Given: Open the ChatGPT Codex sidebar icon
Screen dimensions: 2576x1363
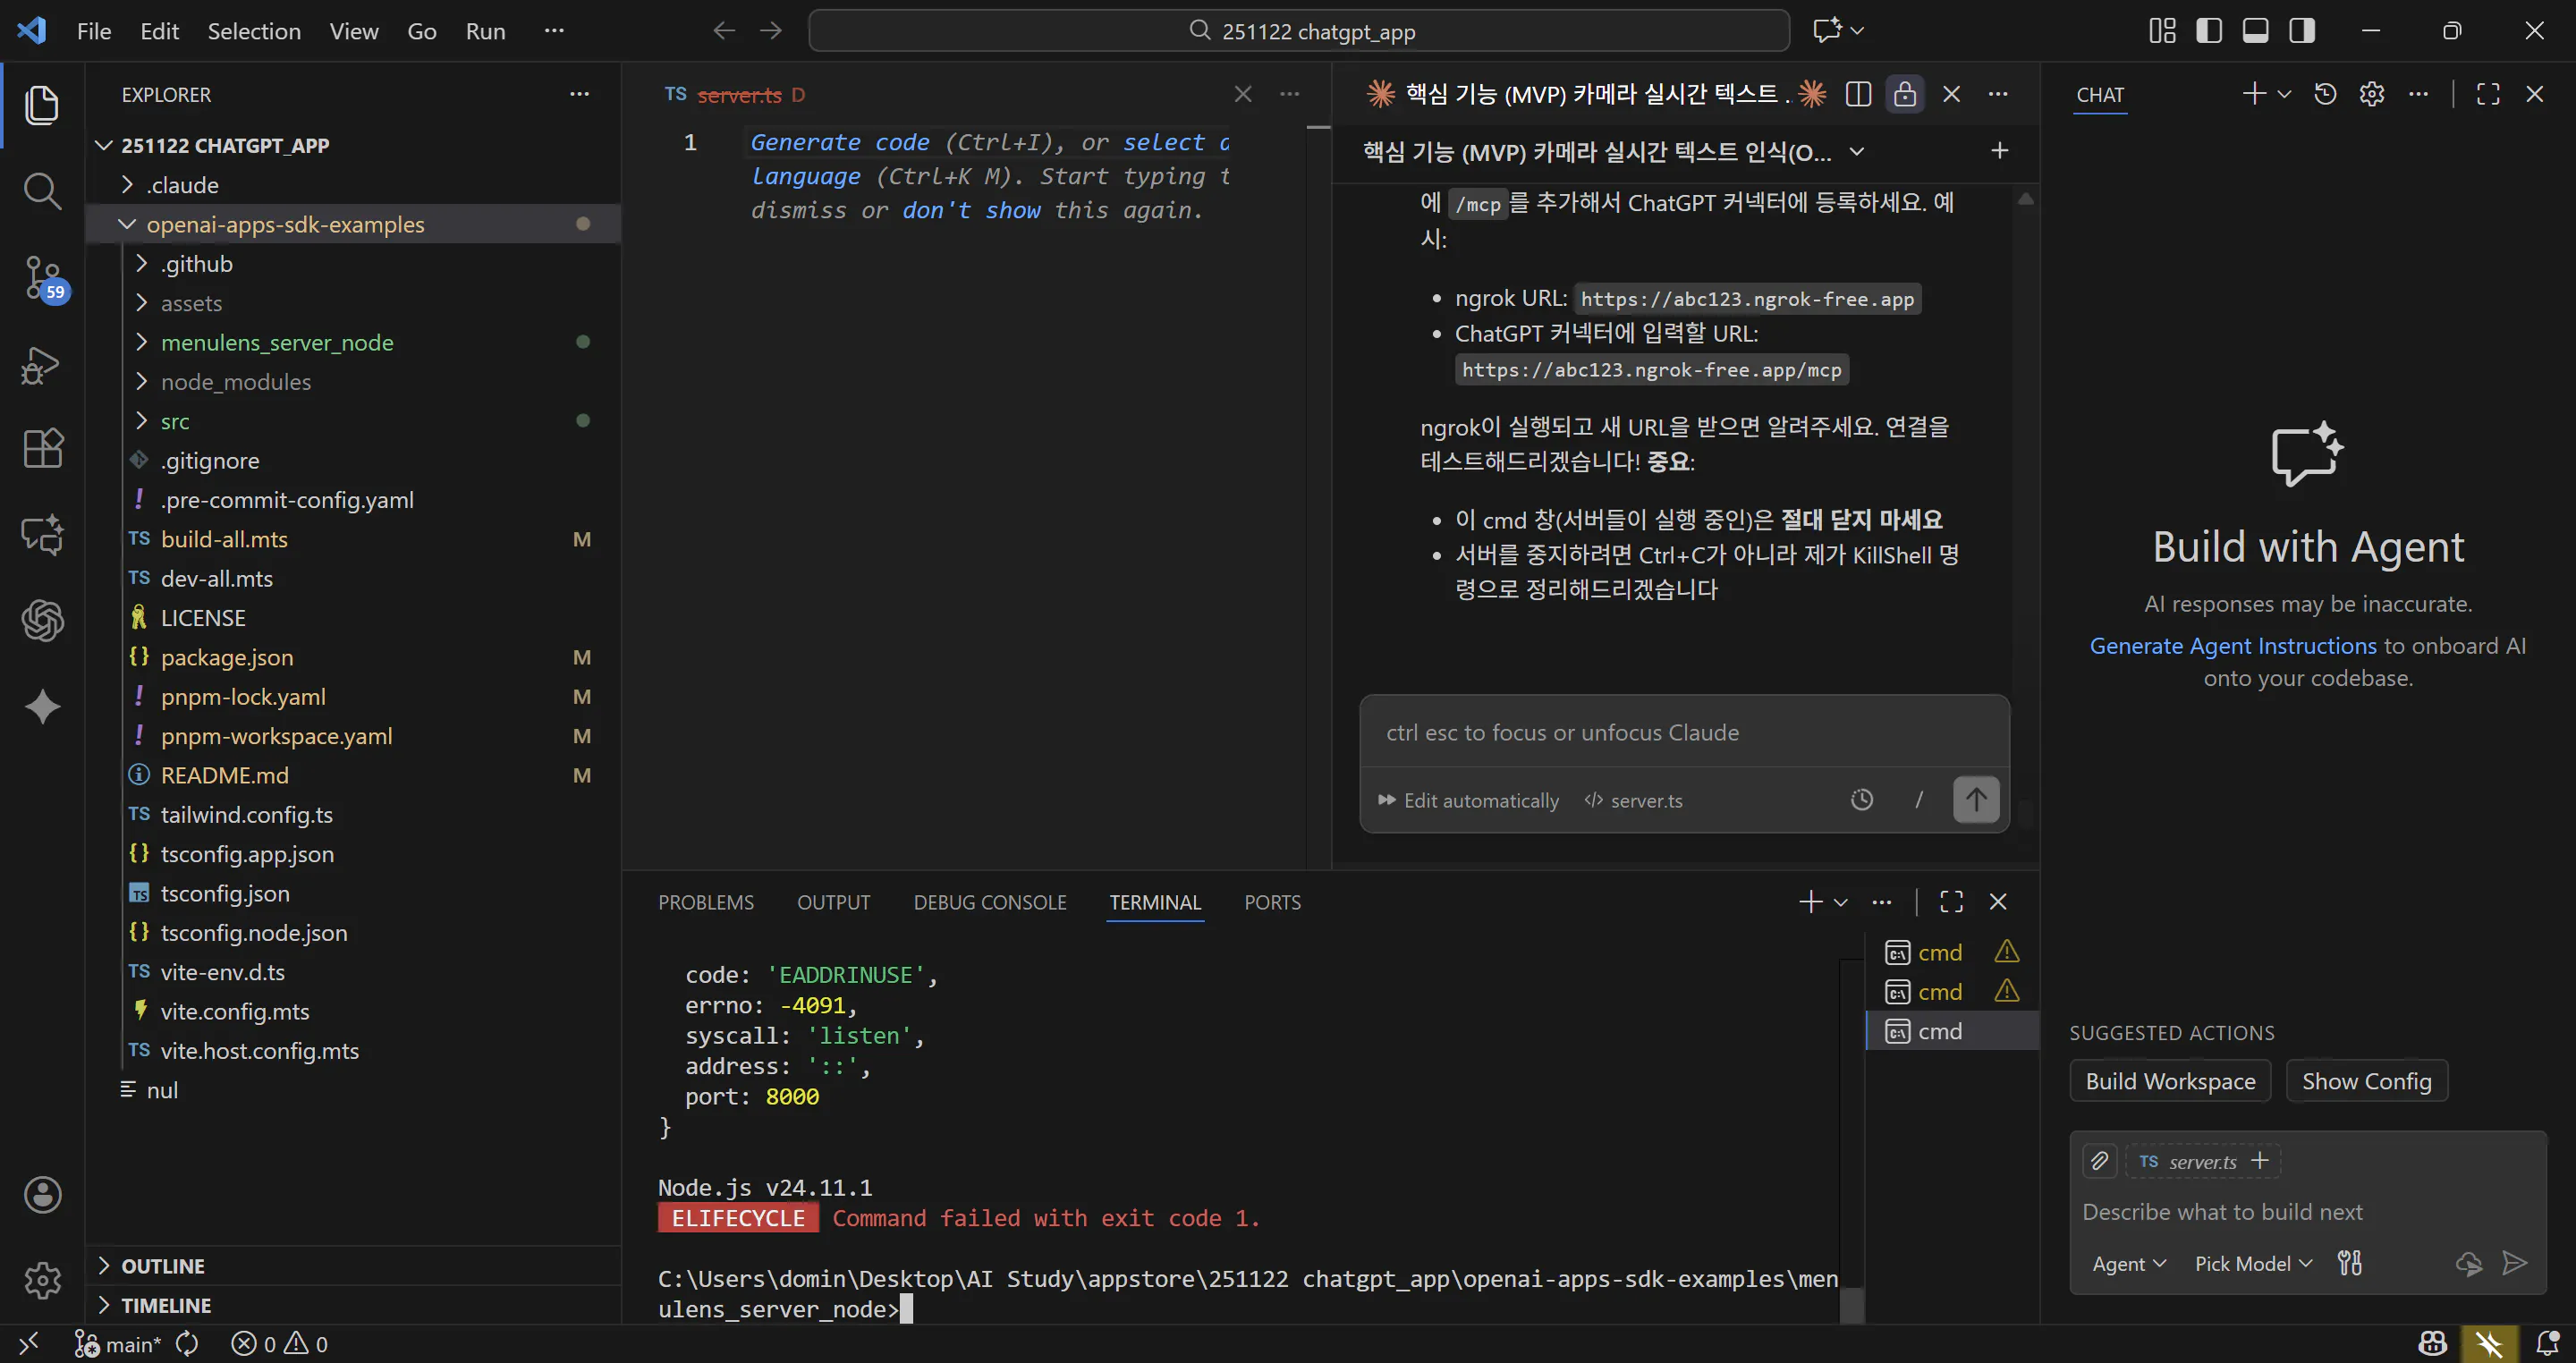Looking at the screenshot, I should tap(42, 620).
